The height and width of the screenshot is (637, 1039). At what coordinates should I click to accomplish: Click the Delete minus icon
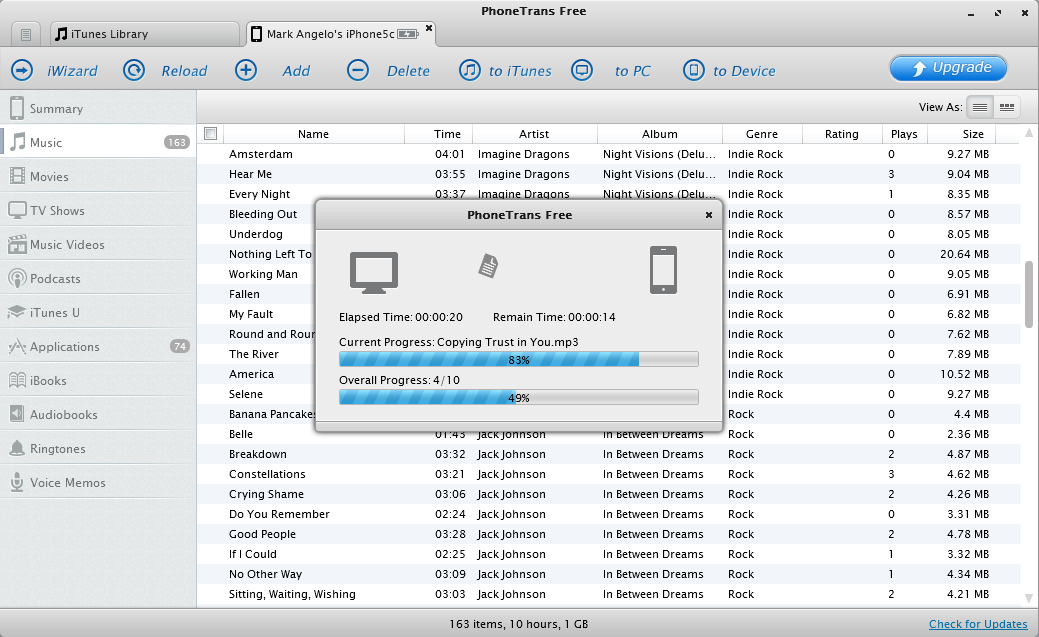pyautogui.click(x=358, y=70)
